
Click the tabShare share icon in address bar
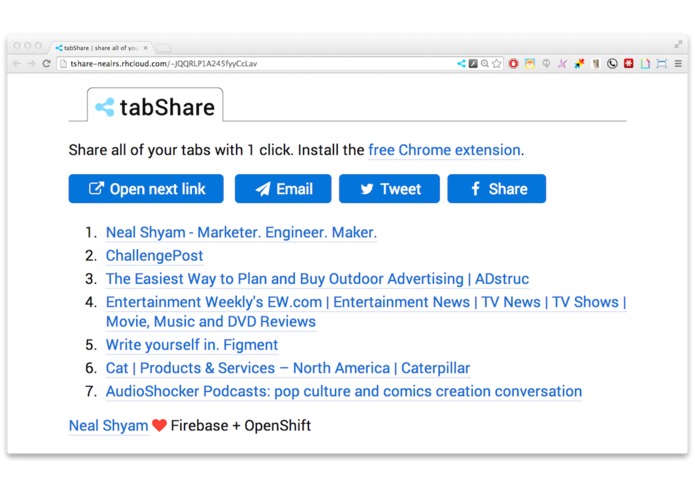pyautogui.click(x=461, y=64)
